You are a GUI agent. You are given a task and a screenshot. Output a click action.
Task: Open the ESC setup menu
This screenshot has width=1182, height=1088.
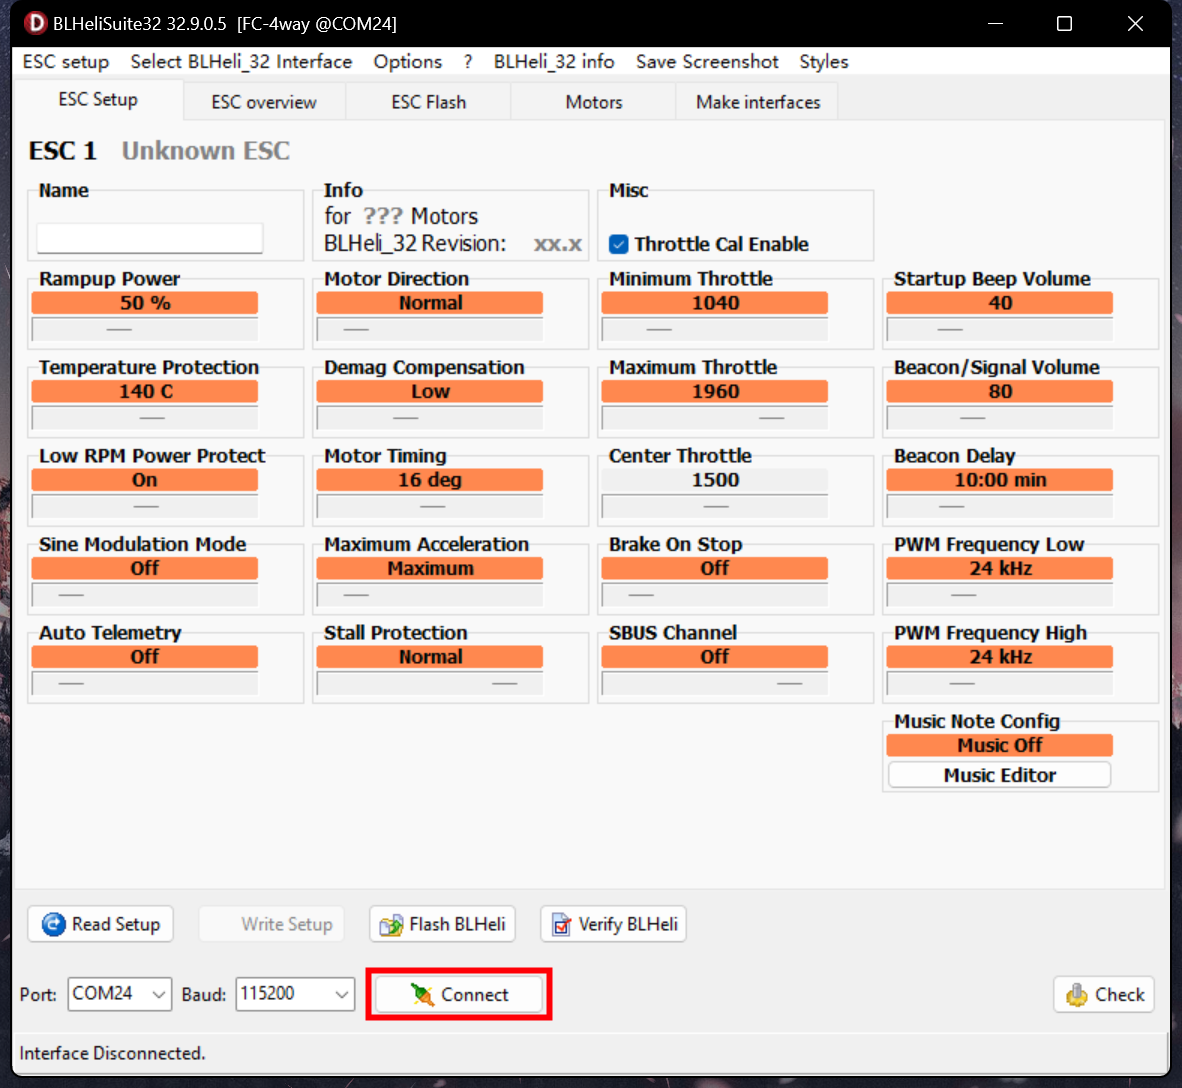pos(66,62)
